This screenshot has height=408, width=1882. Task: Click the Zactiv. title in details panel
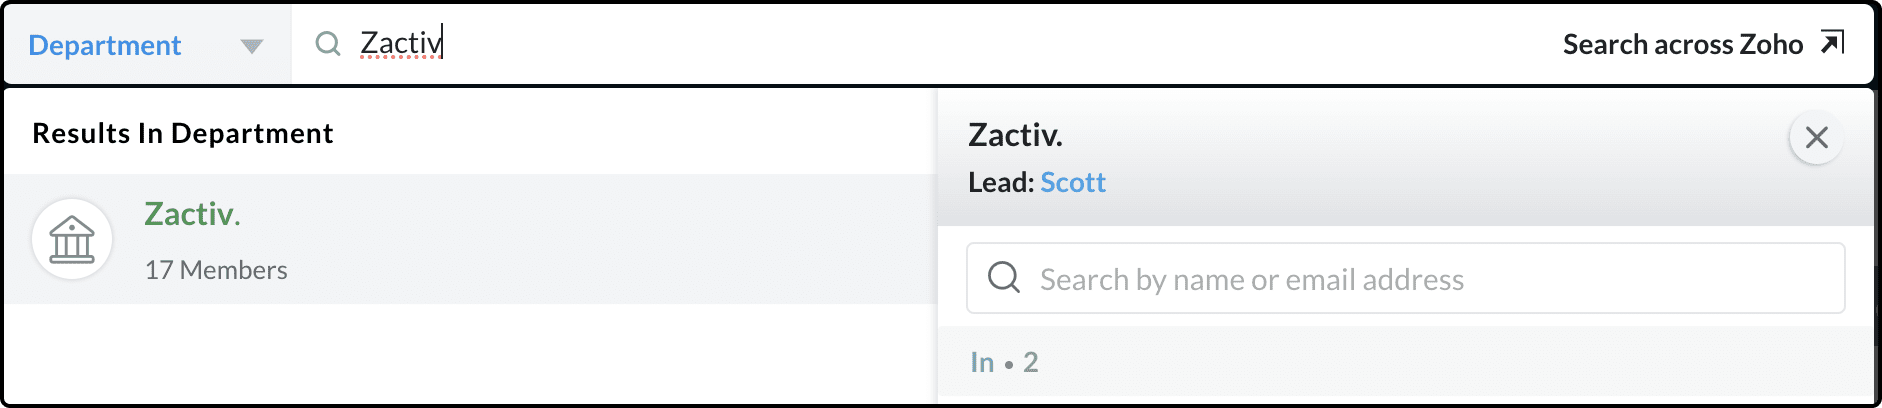1015,135
